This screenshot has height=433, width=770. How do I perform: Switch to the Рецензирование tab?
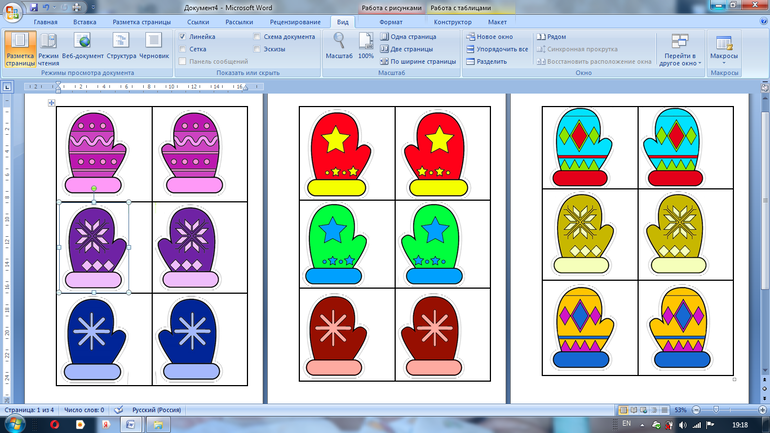297,21
